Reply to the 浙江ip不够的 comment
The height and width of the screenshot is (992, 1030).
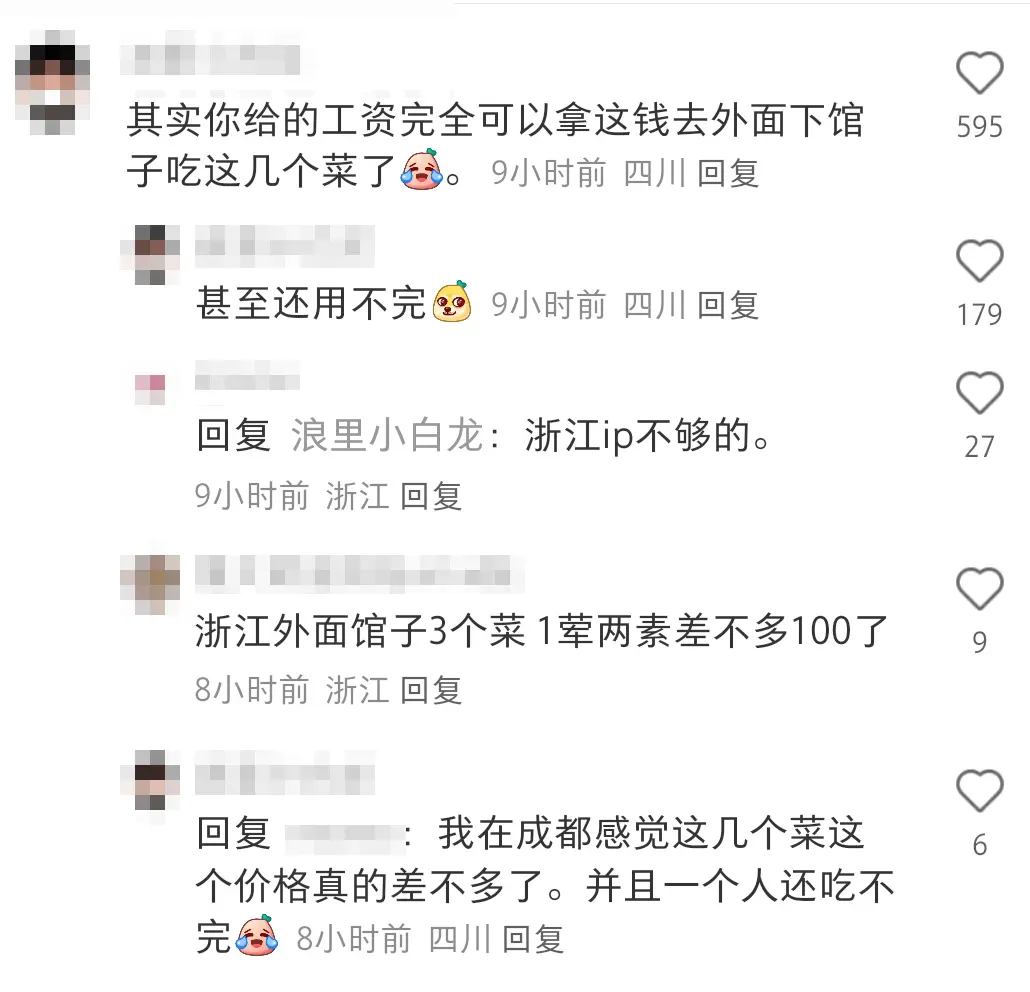(431, 496)
